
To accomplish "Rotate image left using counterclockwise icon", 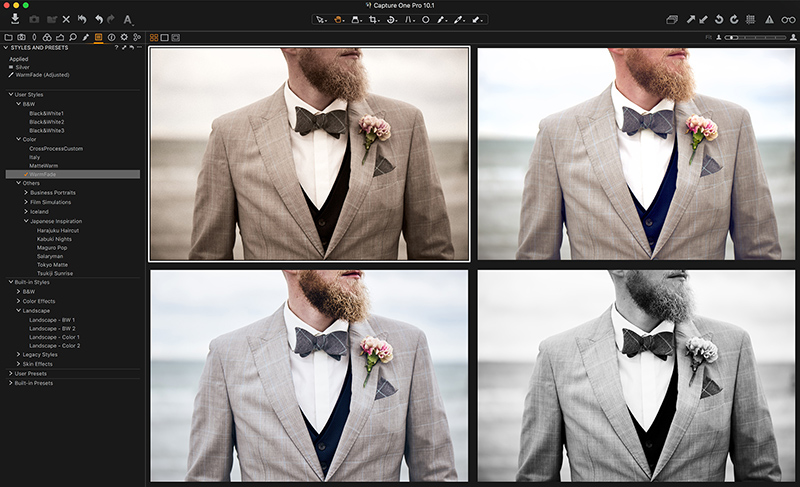I will click(719, 19).
